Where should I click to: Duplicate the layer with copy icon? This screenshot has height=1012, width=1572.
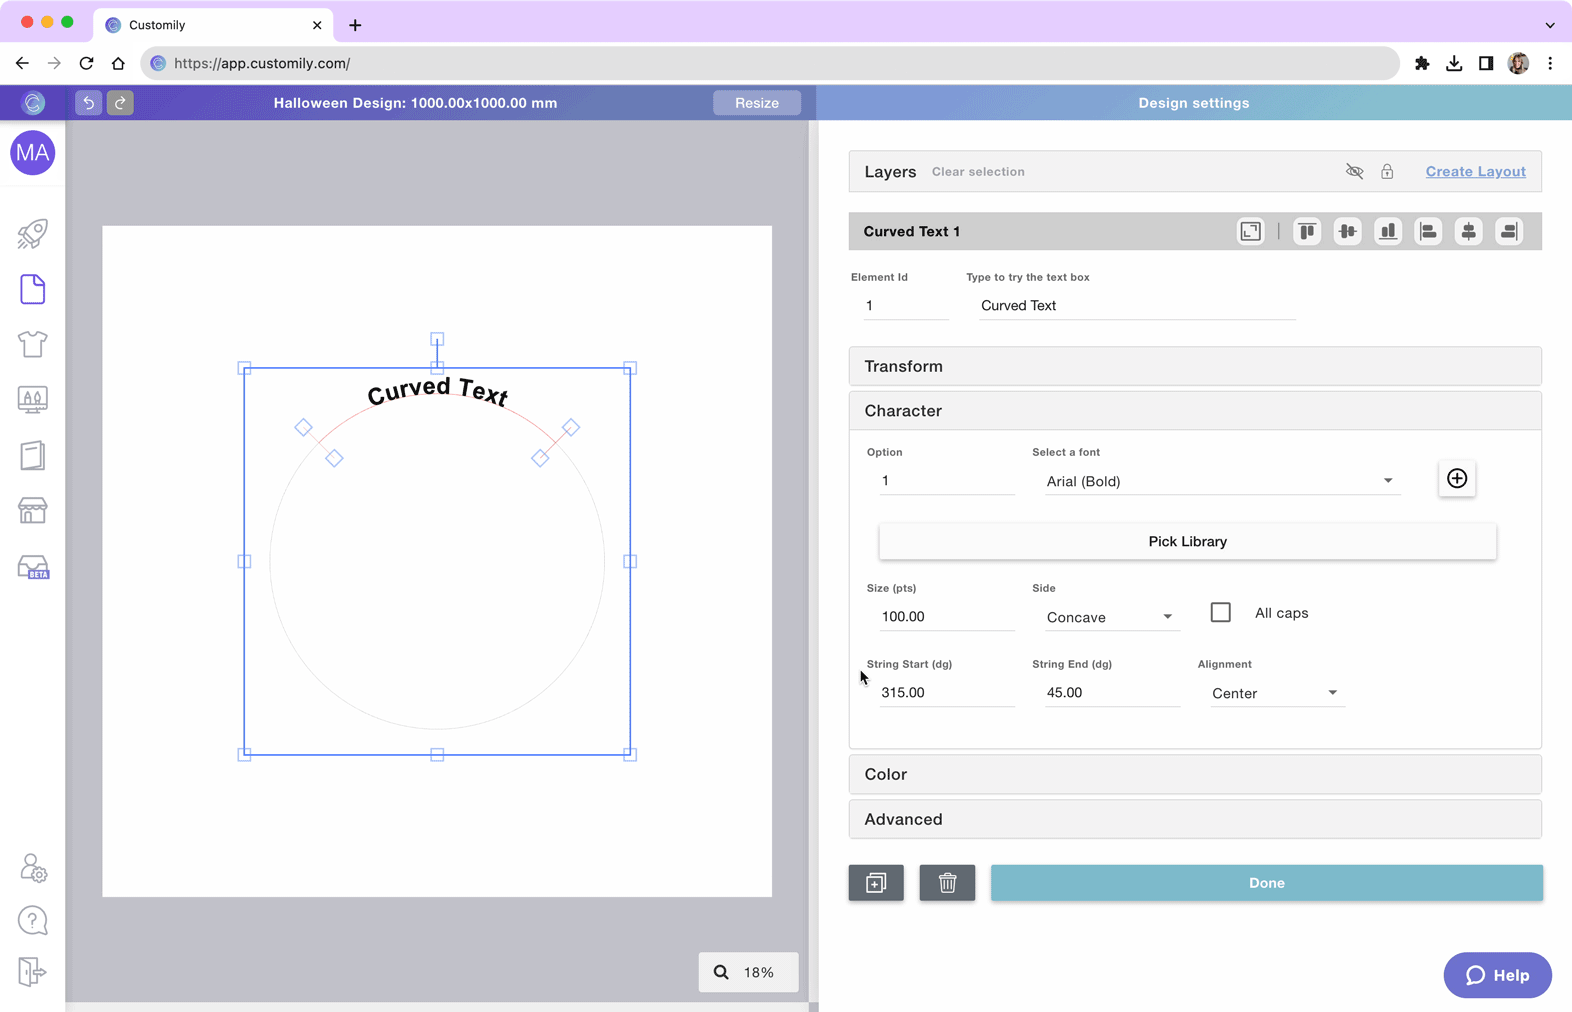click(x=876, y=883)
